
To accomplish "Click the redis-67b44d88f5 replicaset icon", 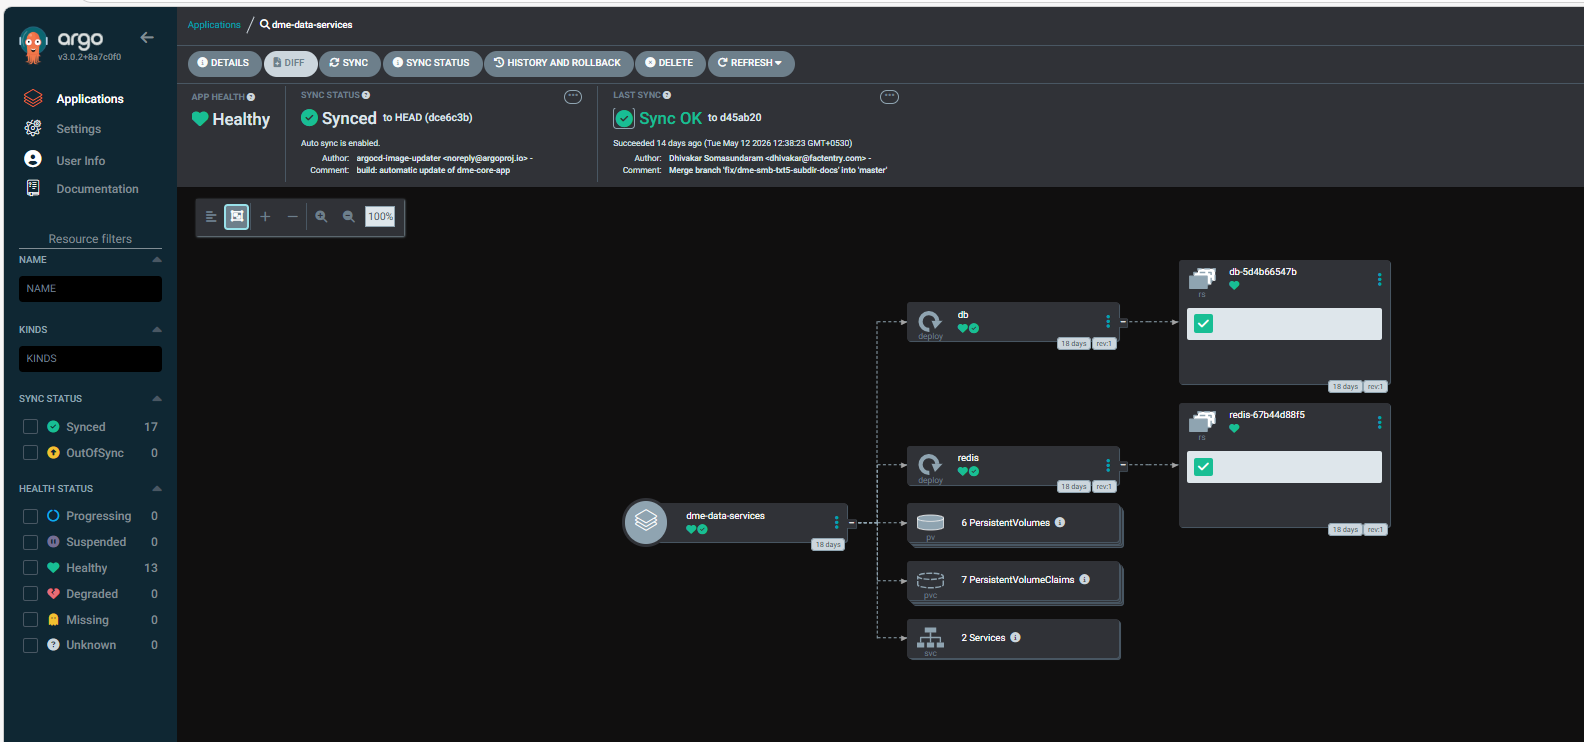I will [x=1202, y=421].
